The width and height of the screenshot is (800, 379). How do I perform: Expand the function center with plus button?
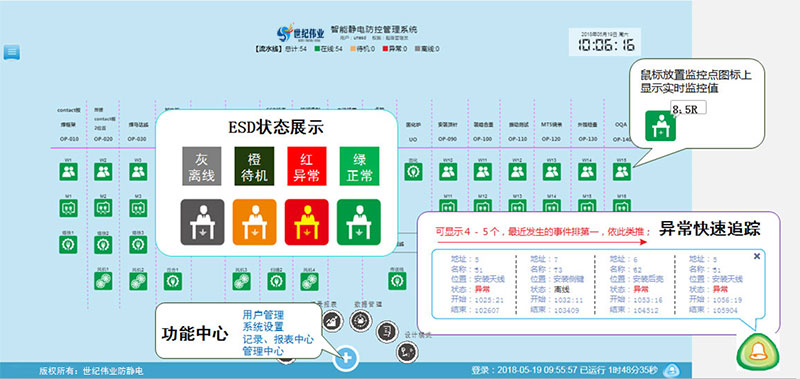(x=346, y=358)
